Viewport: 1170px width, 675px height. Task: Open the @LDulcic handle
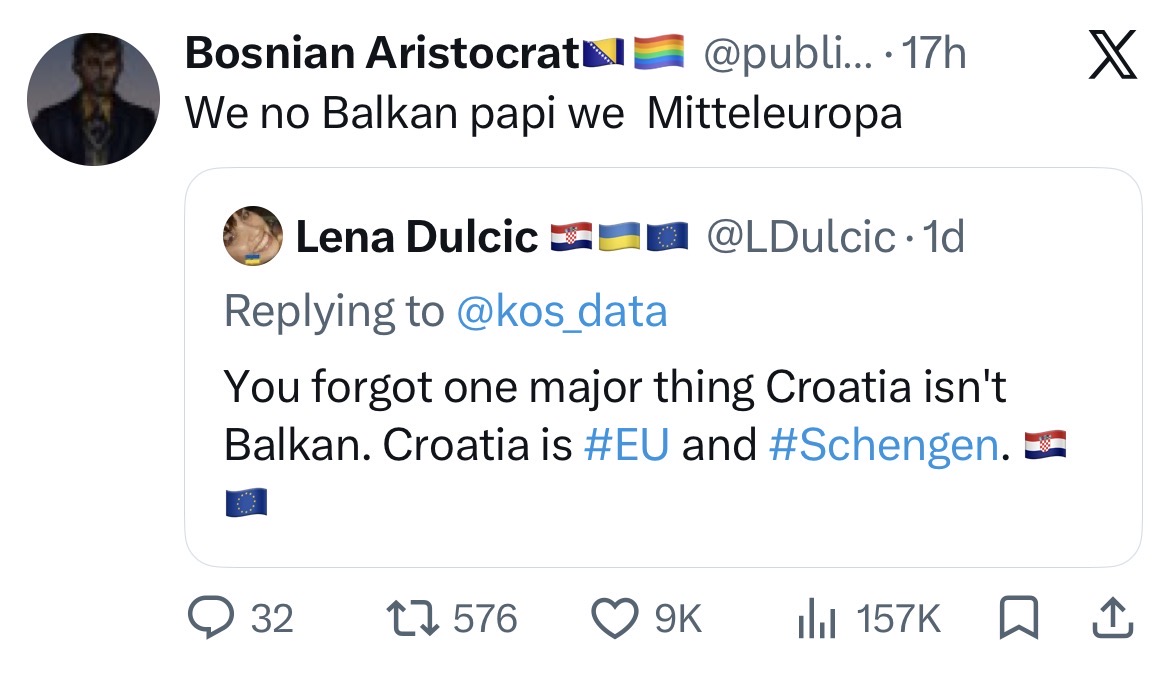coord(801,237)
